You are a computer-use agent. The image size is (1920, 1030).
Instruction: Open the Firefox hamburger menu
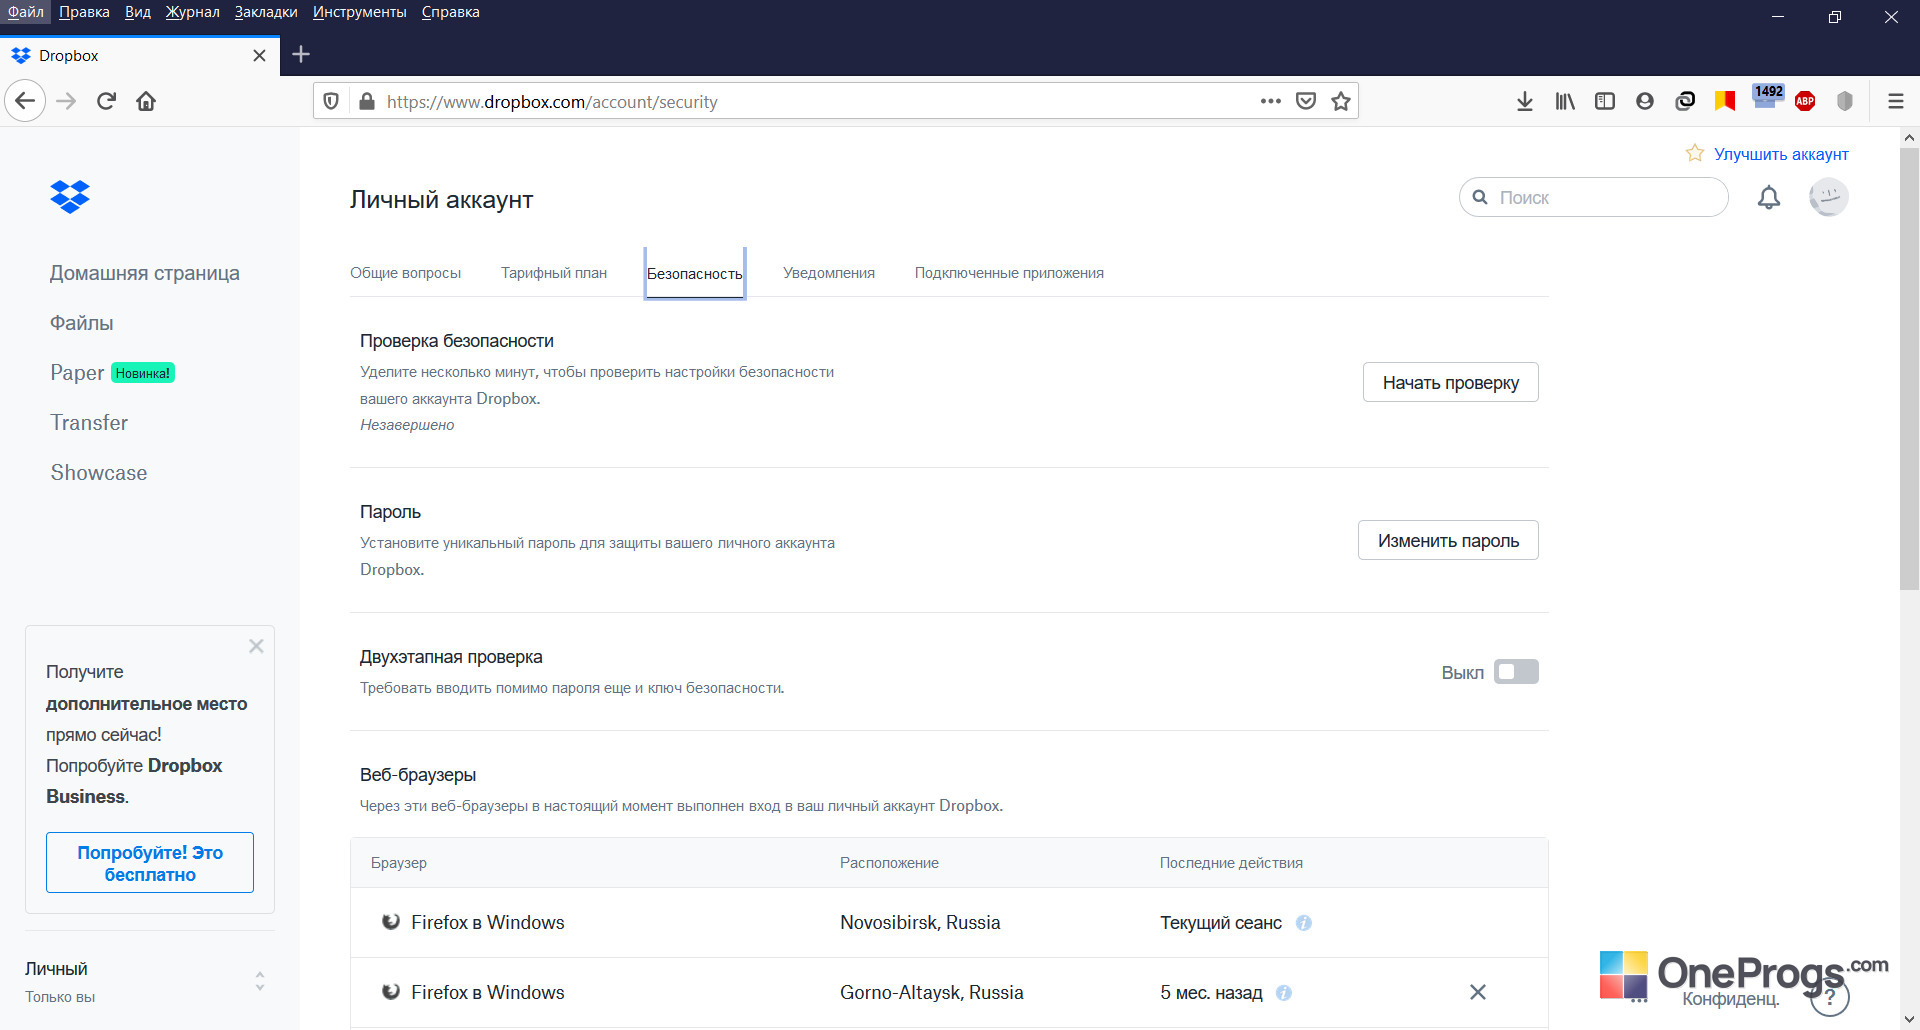(x=1895, y=101)
